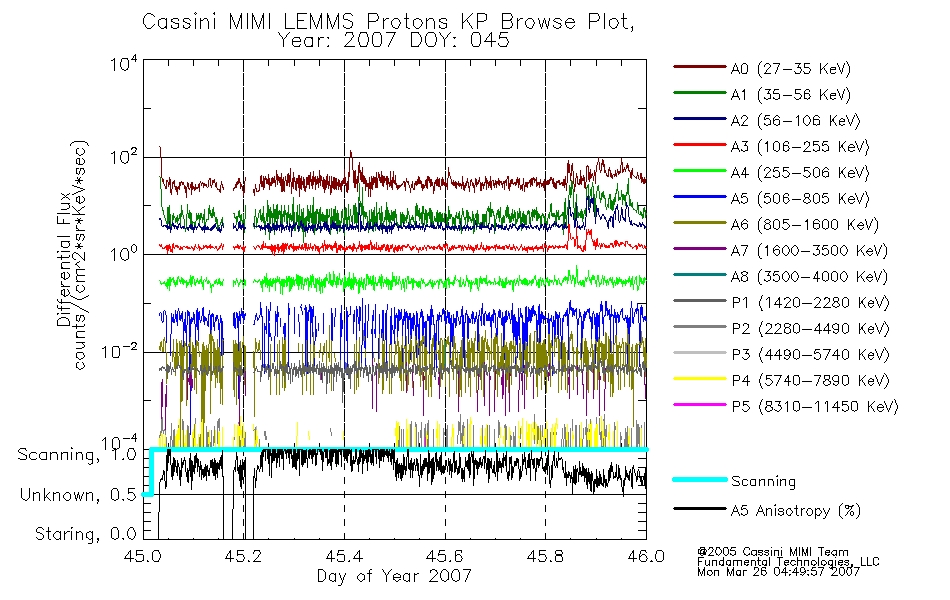Screen dimensions: 950x600
Task: Click the y-axis tick label 10^-2
Action: [120, 352]
